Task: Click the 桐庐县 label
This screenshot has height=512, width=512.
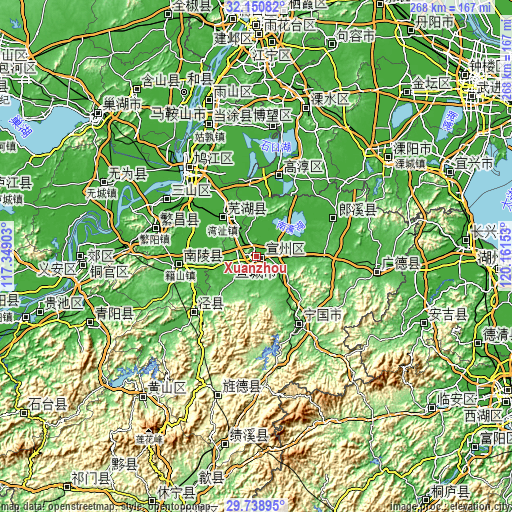Action: [x=450, y=492]
